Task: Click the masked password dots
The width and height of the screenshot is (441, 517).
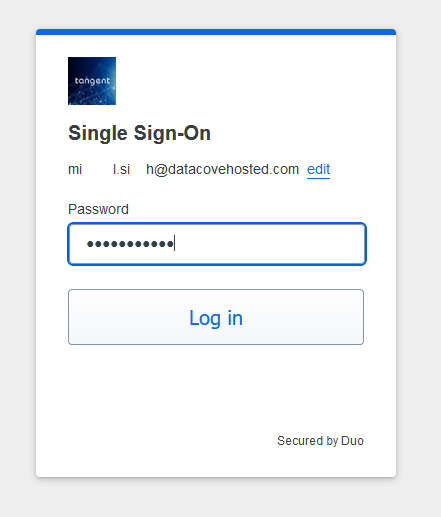Action: click(x=130, y=244)
